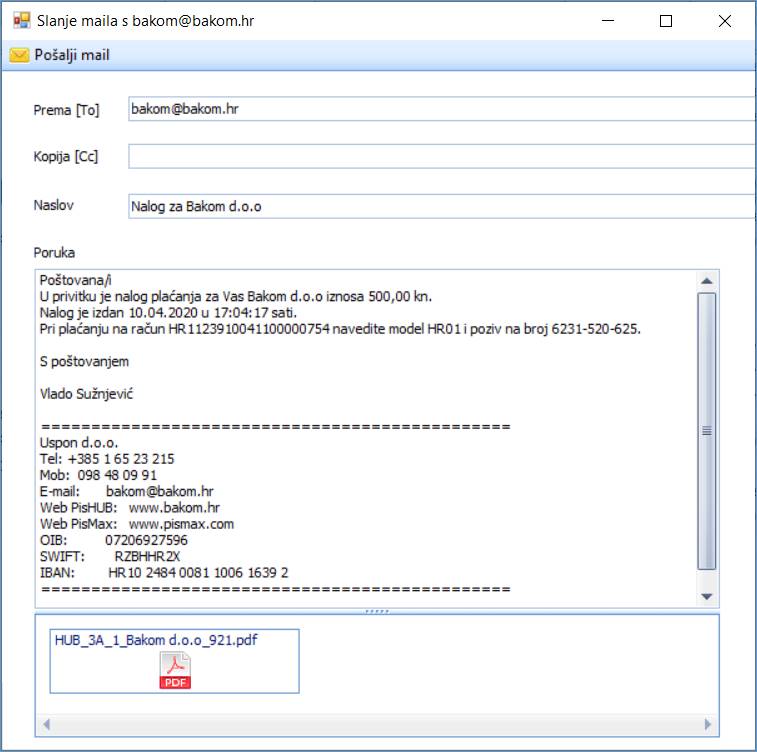Focus the Naslov subject field
The image size is (757, 752).
click(x=442, y=206)
